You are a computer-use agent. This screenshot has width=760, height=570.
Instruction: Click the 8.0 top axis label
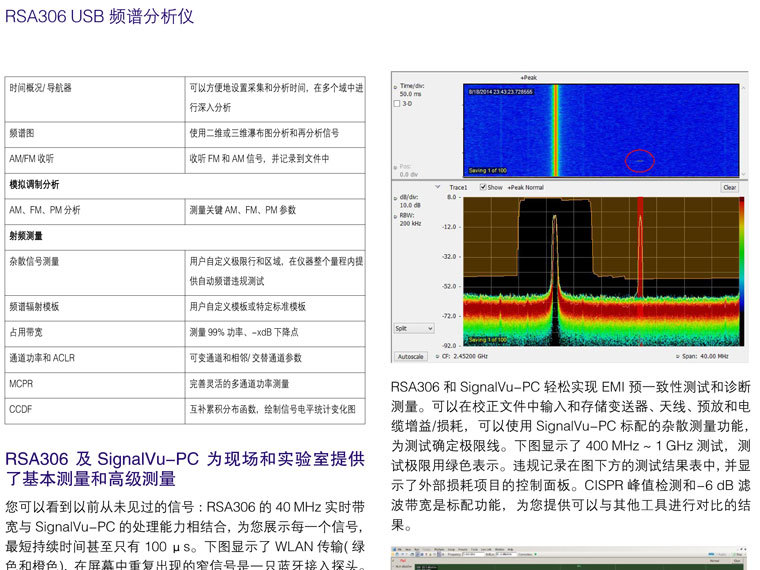tap(451, 197)
